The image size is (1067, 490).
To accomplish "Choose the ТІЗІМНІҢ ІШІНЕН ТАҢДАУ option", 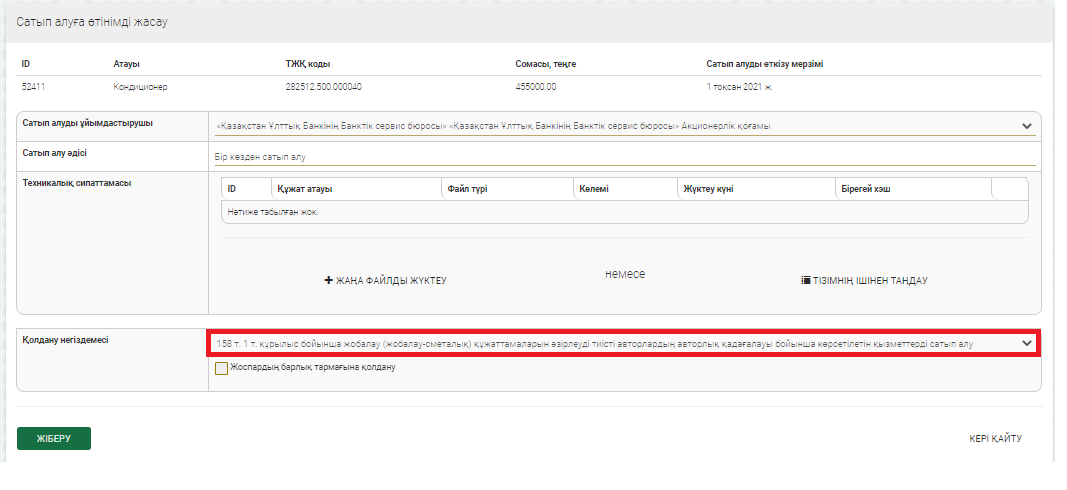I will 869,281.
